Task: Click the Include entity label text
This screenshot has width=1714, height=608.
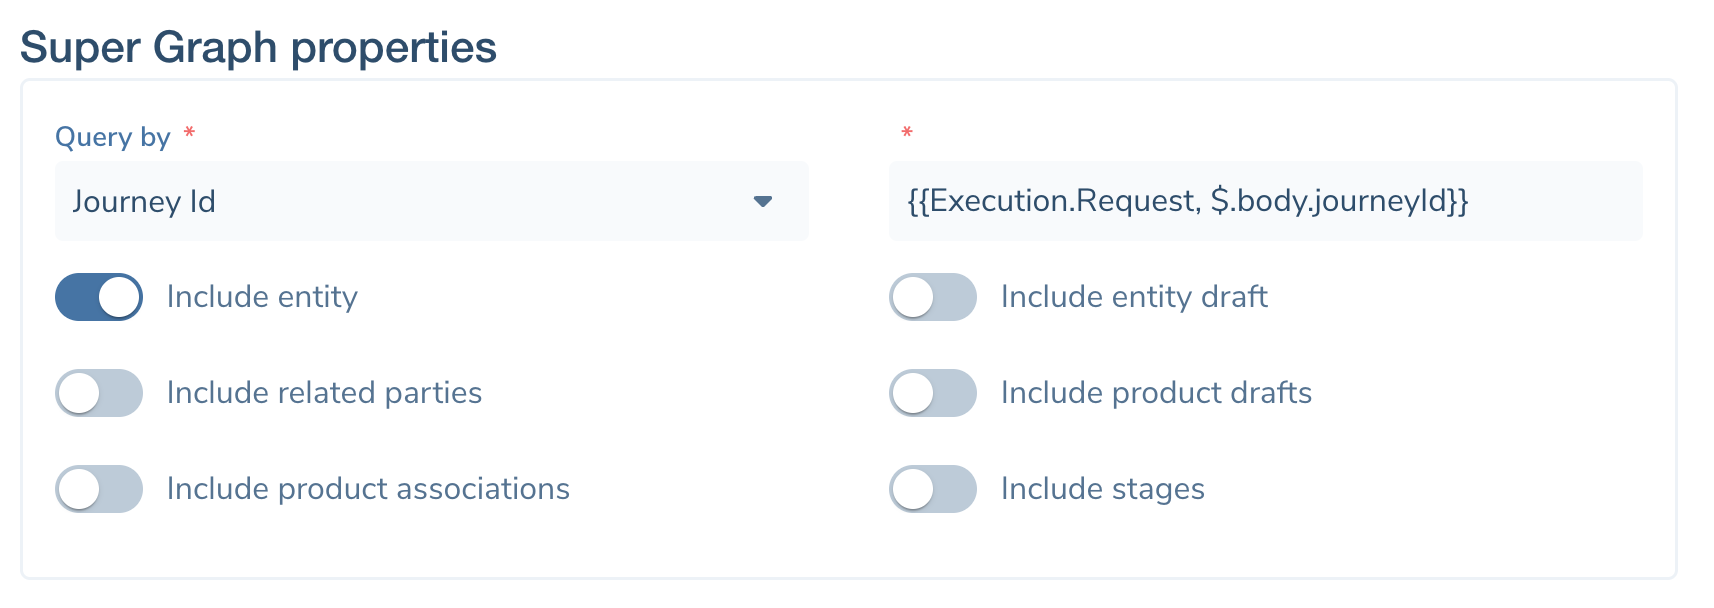Action: (x=262, y=296)
